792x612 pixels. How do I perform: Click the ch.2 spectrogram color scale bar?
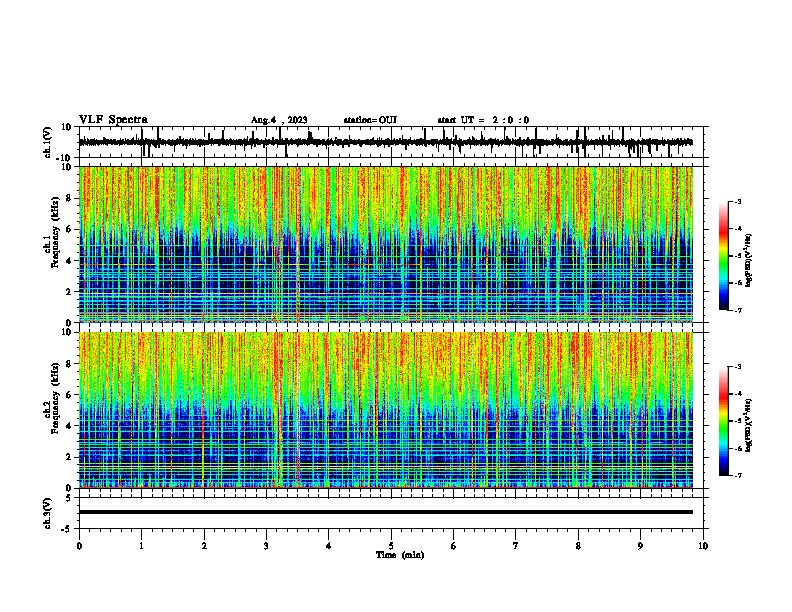click(x=723, y=421)
